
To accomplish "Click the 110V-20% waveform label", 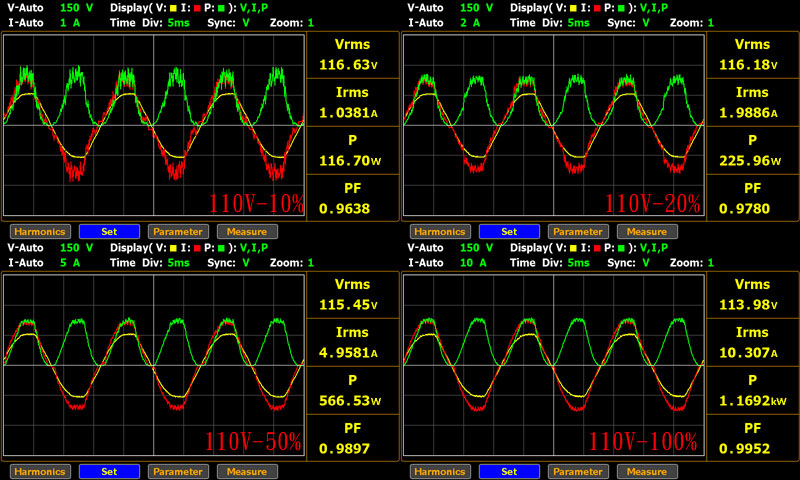I will tap(653, 204).
